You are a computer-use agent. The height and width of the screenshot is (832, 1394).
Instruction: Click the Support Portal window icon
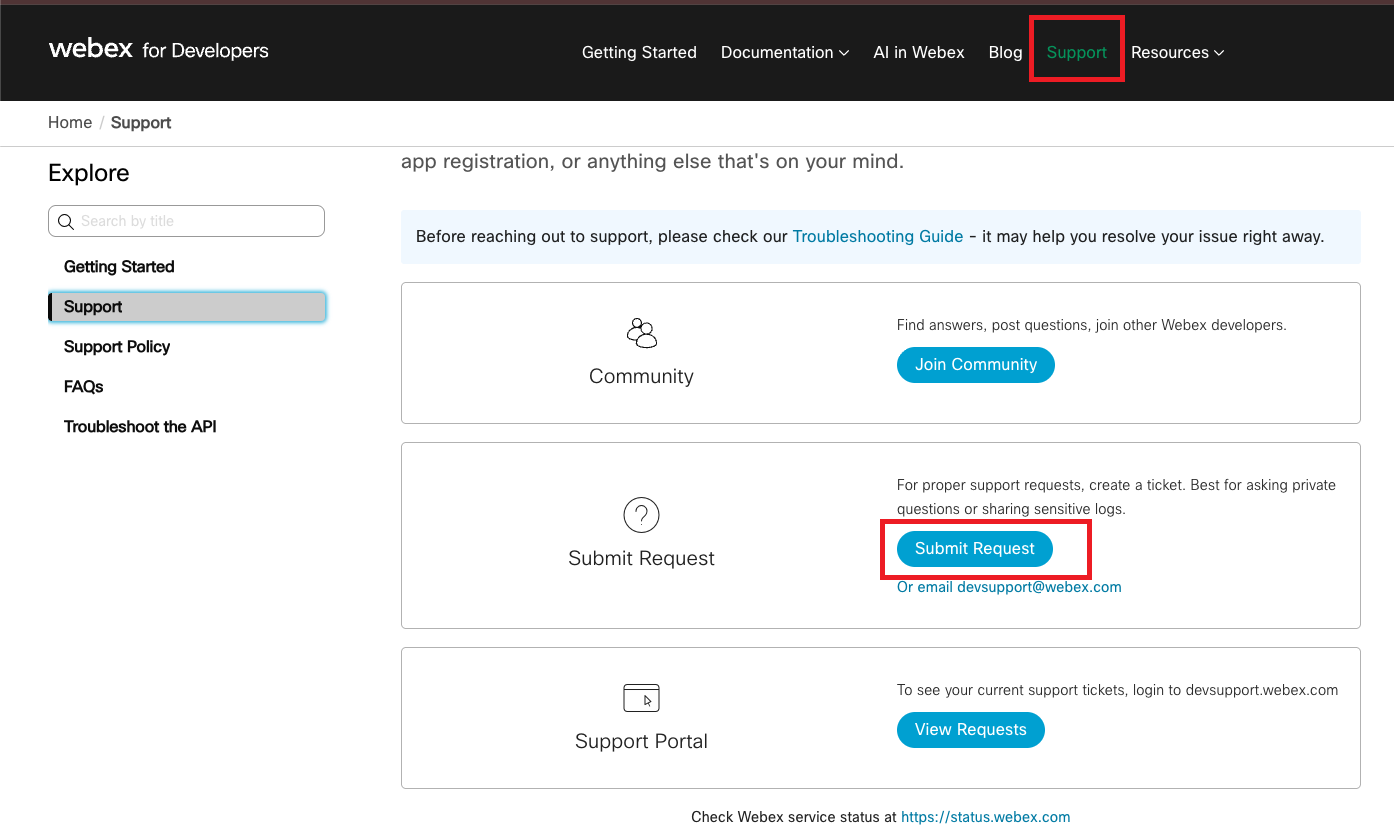pyautogui.click(x=641, y=698)
